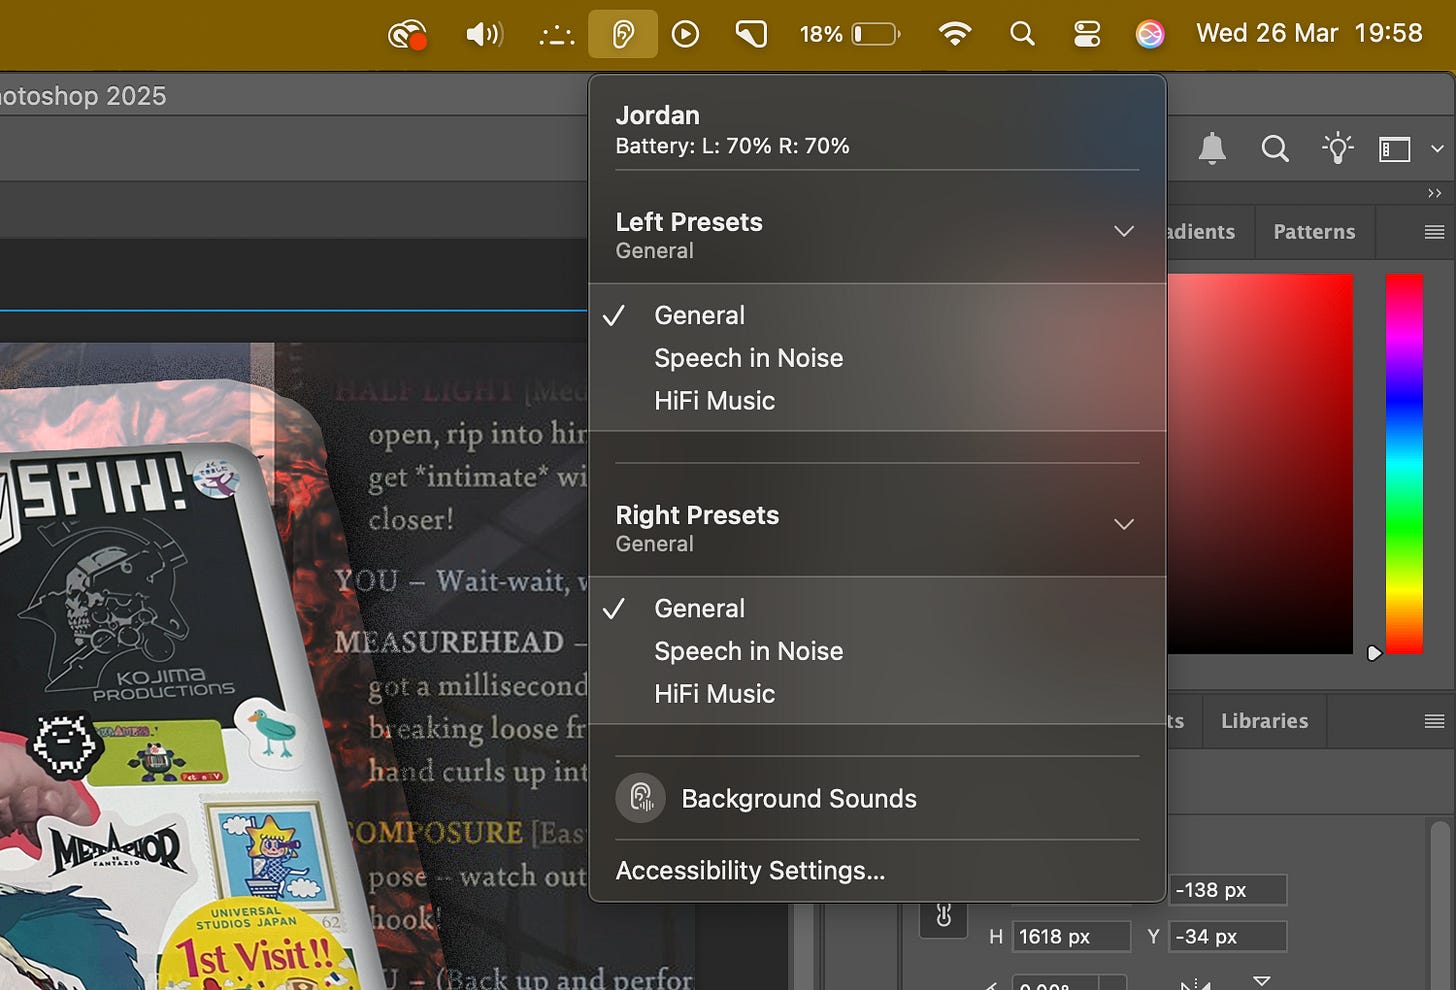The height and width of the screenshot is (990, 1456).
Task: Open Color panel group flyout menu
Action: coord(1434,232)
